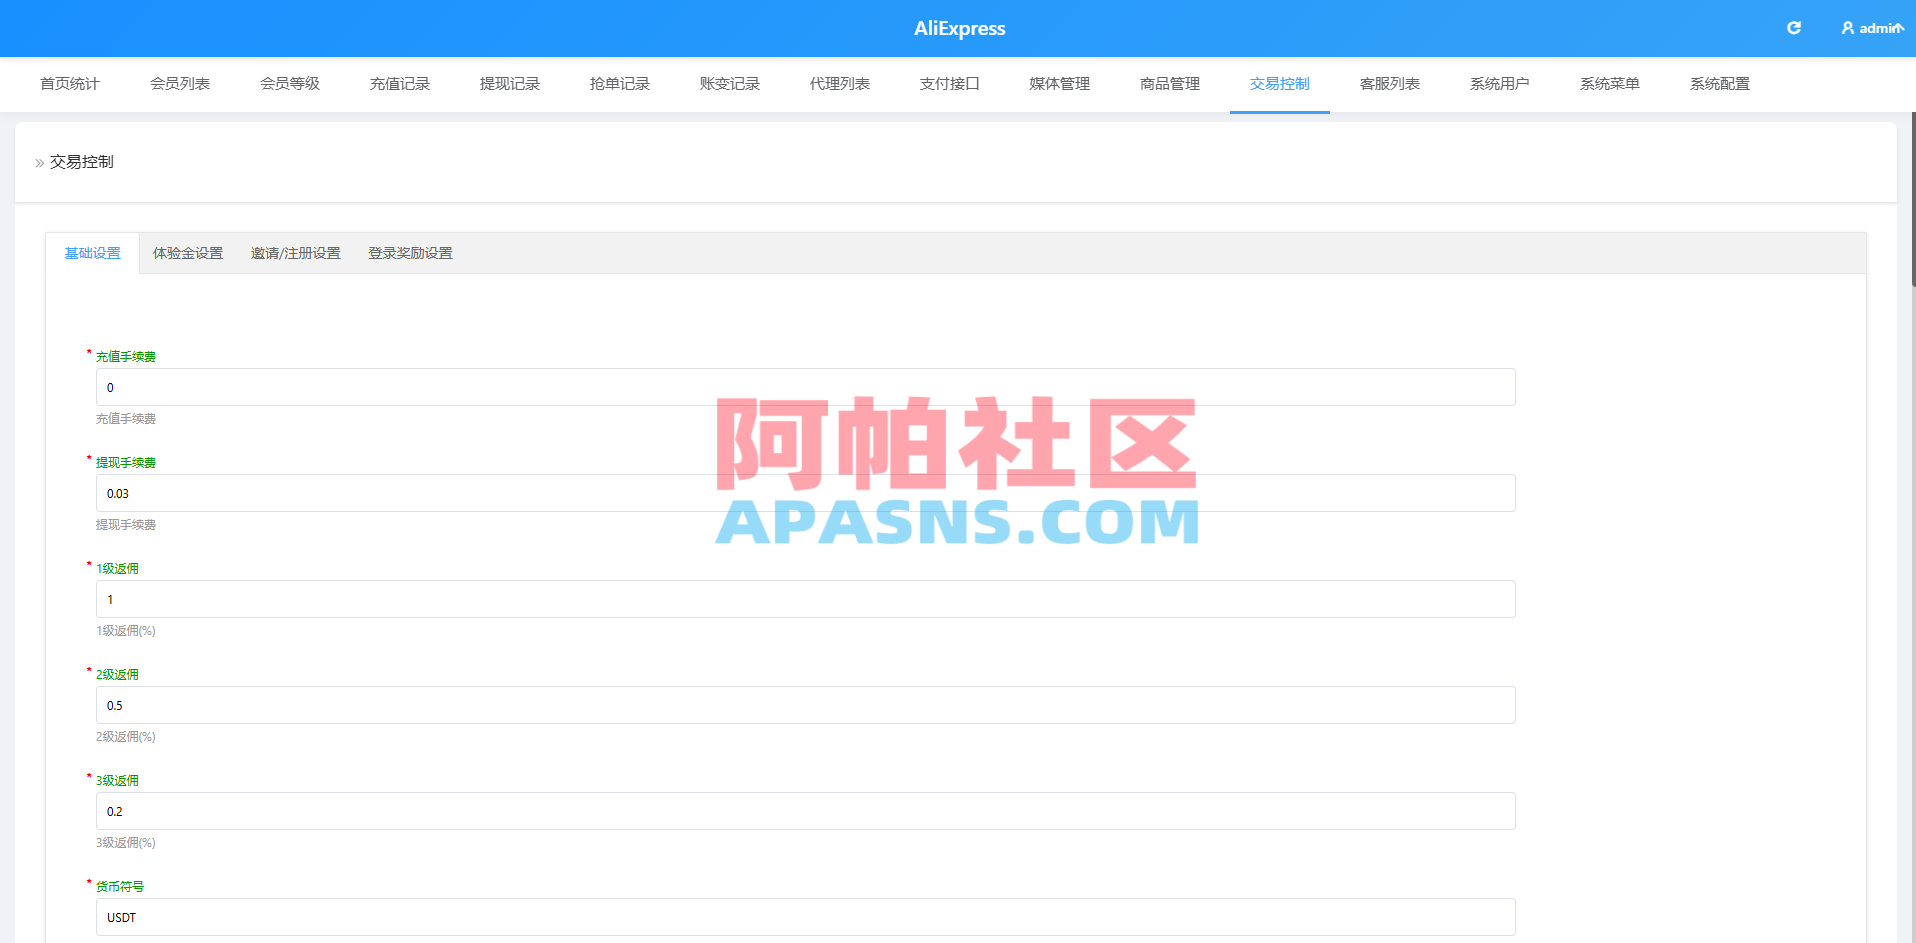Open 媒体管理 menu item

pos(1060,84)
